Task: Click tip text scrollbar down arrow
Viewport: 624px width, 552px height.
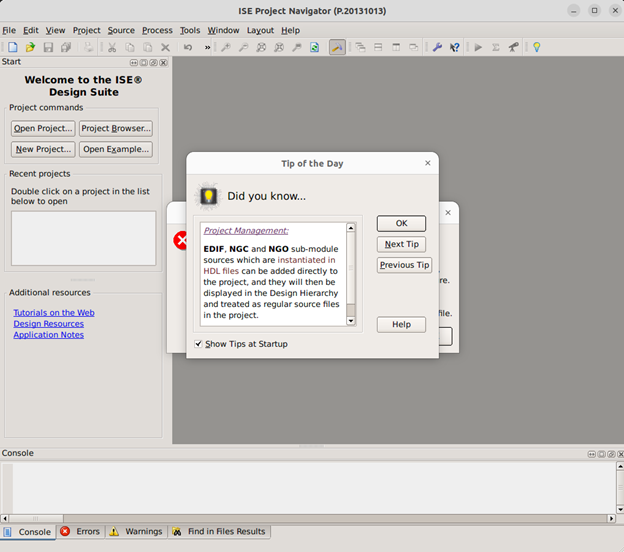Action: click(x=351, y=321)
